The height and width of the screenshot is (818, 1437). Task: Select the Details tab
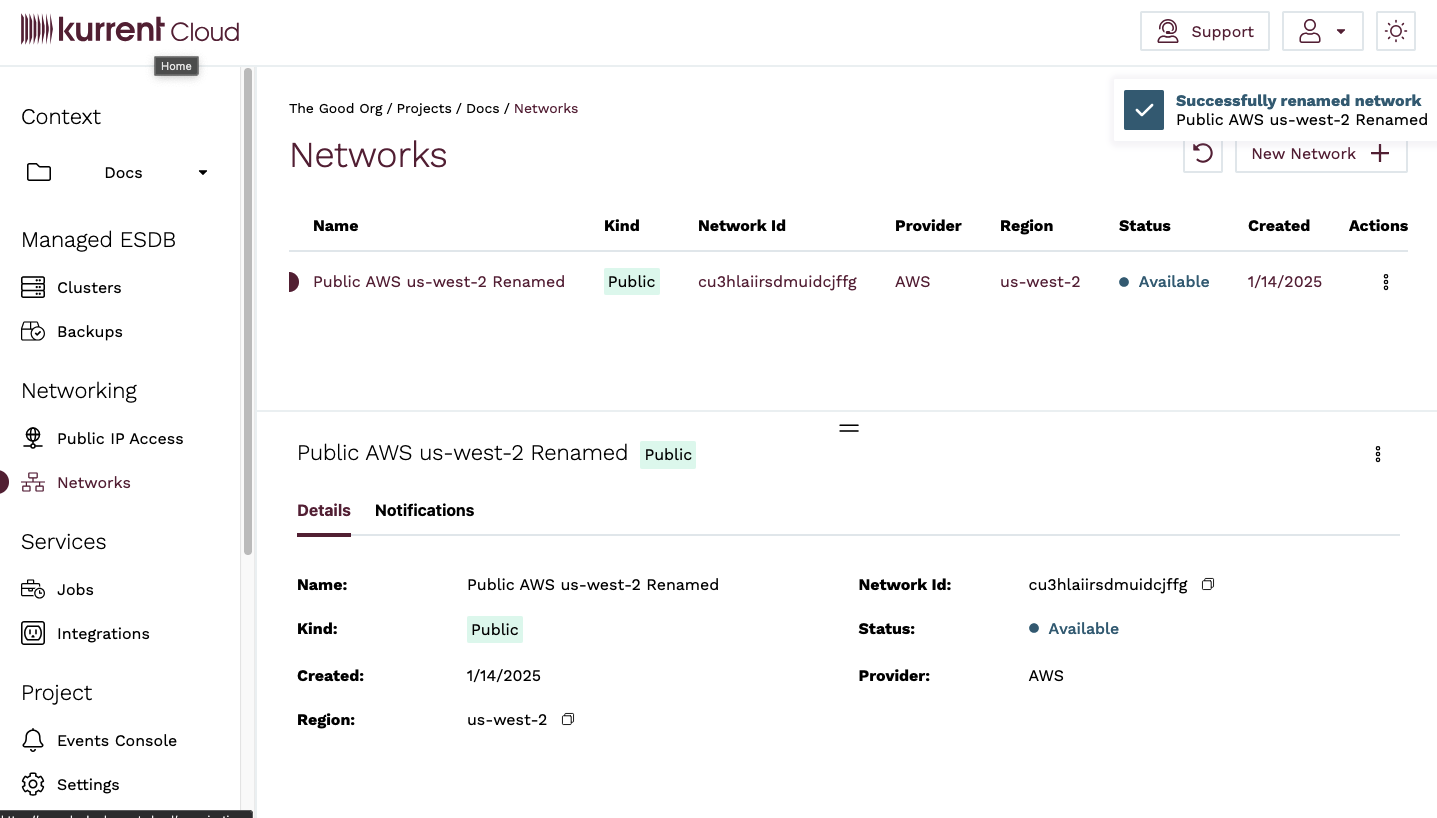[323, 510]
